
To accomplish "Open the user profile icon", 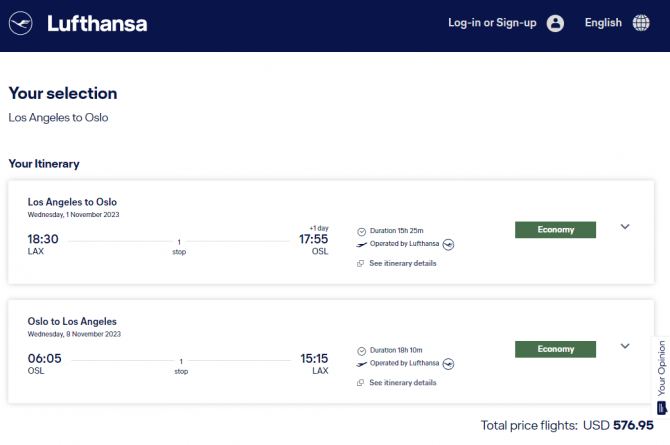I will 555,23.
